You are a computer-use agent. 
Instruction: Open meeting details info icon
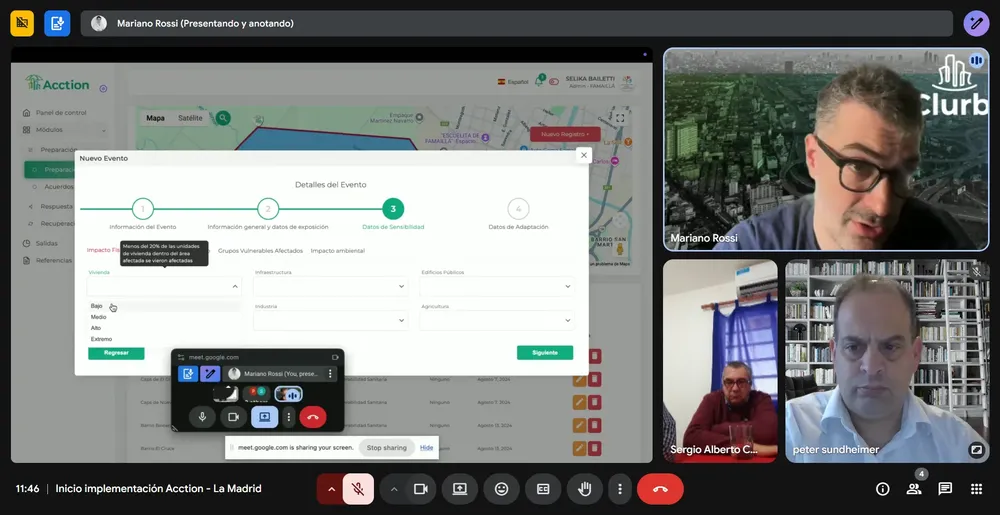(x=882, y=489)
